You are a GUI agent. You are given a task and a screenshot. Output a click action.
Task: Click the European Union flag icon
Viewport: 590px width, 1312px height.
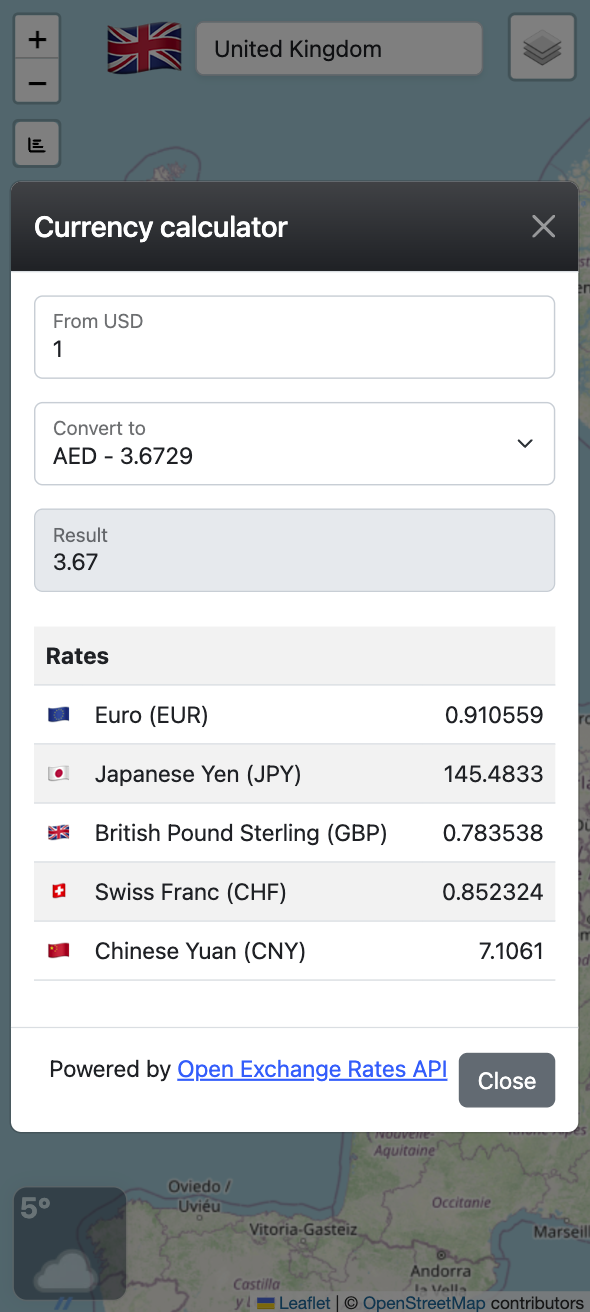pyautogui.click(x=59, y=715)
